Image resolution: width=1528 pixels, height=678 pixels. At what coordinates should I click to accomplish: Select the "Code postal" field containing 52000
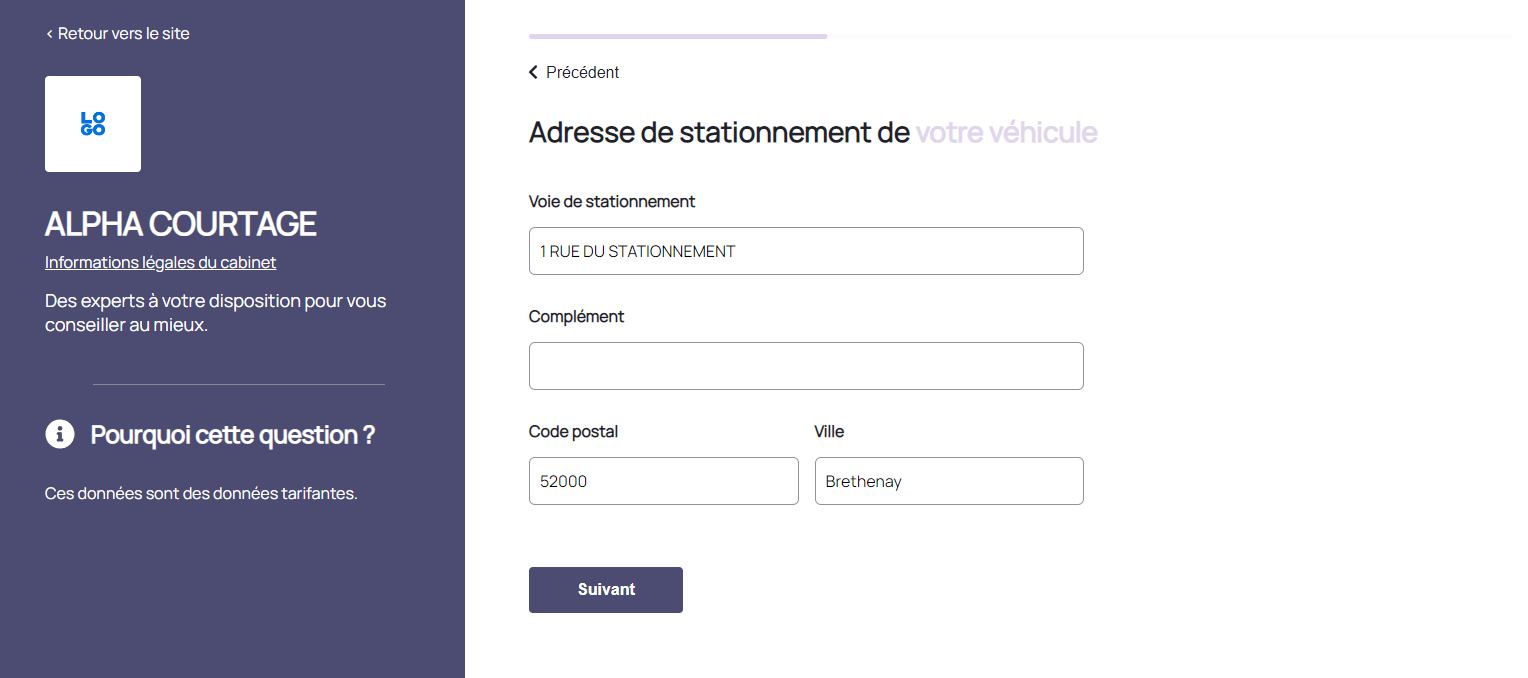point(663,481)
